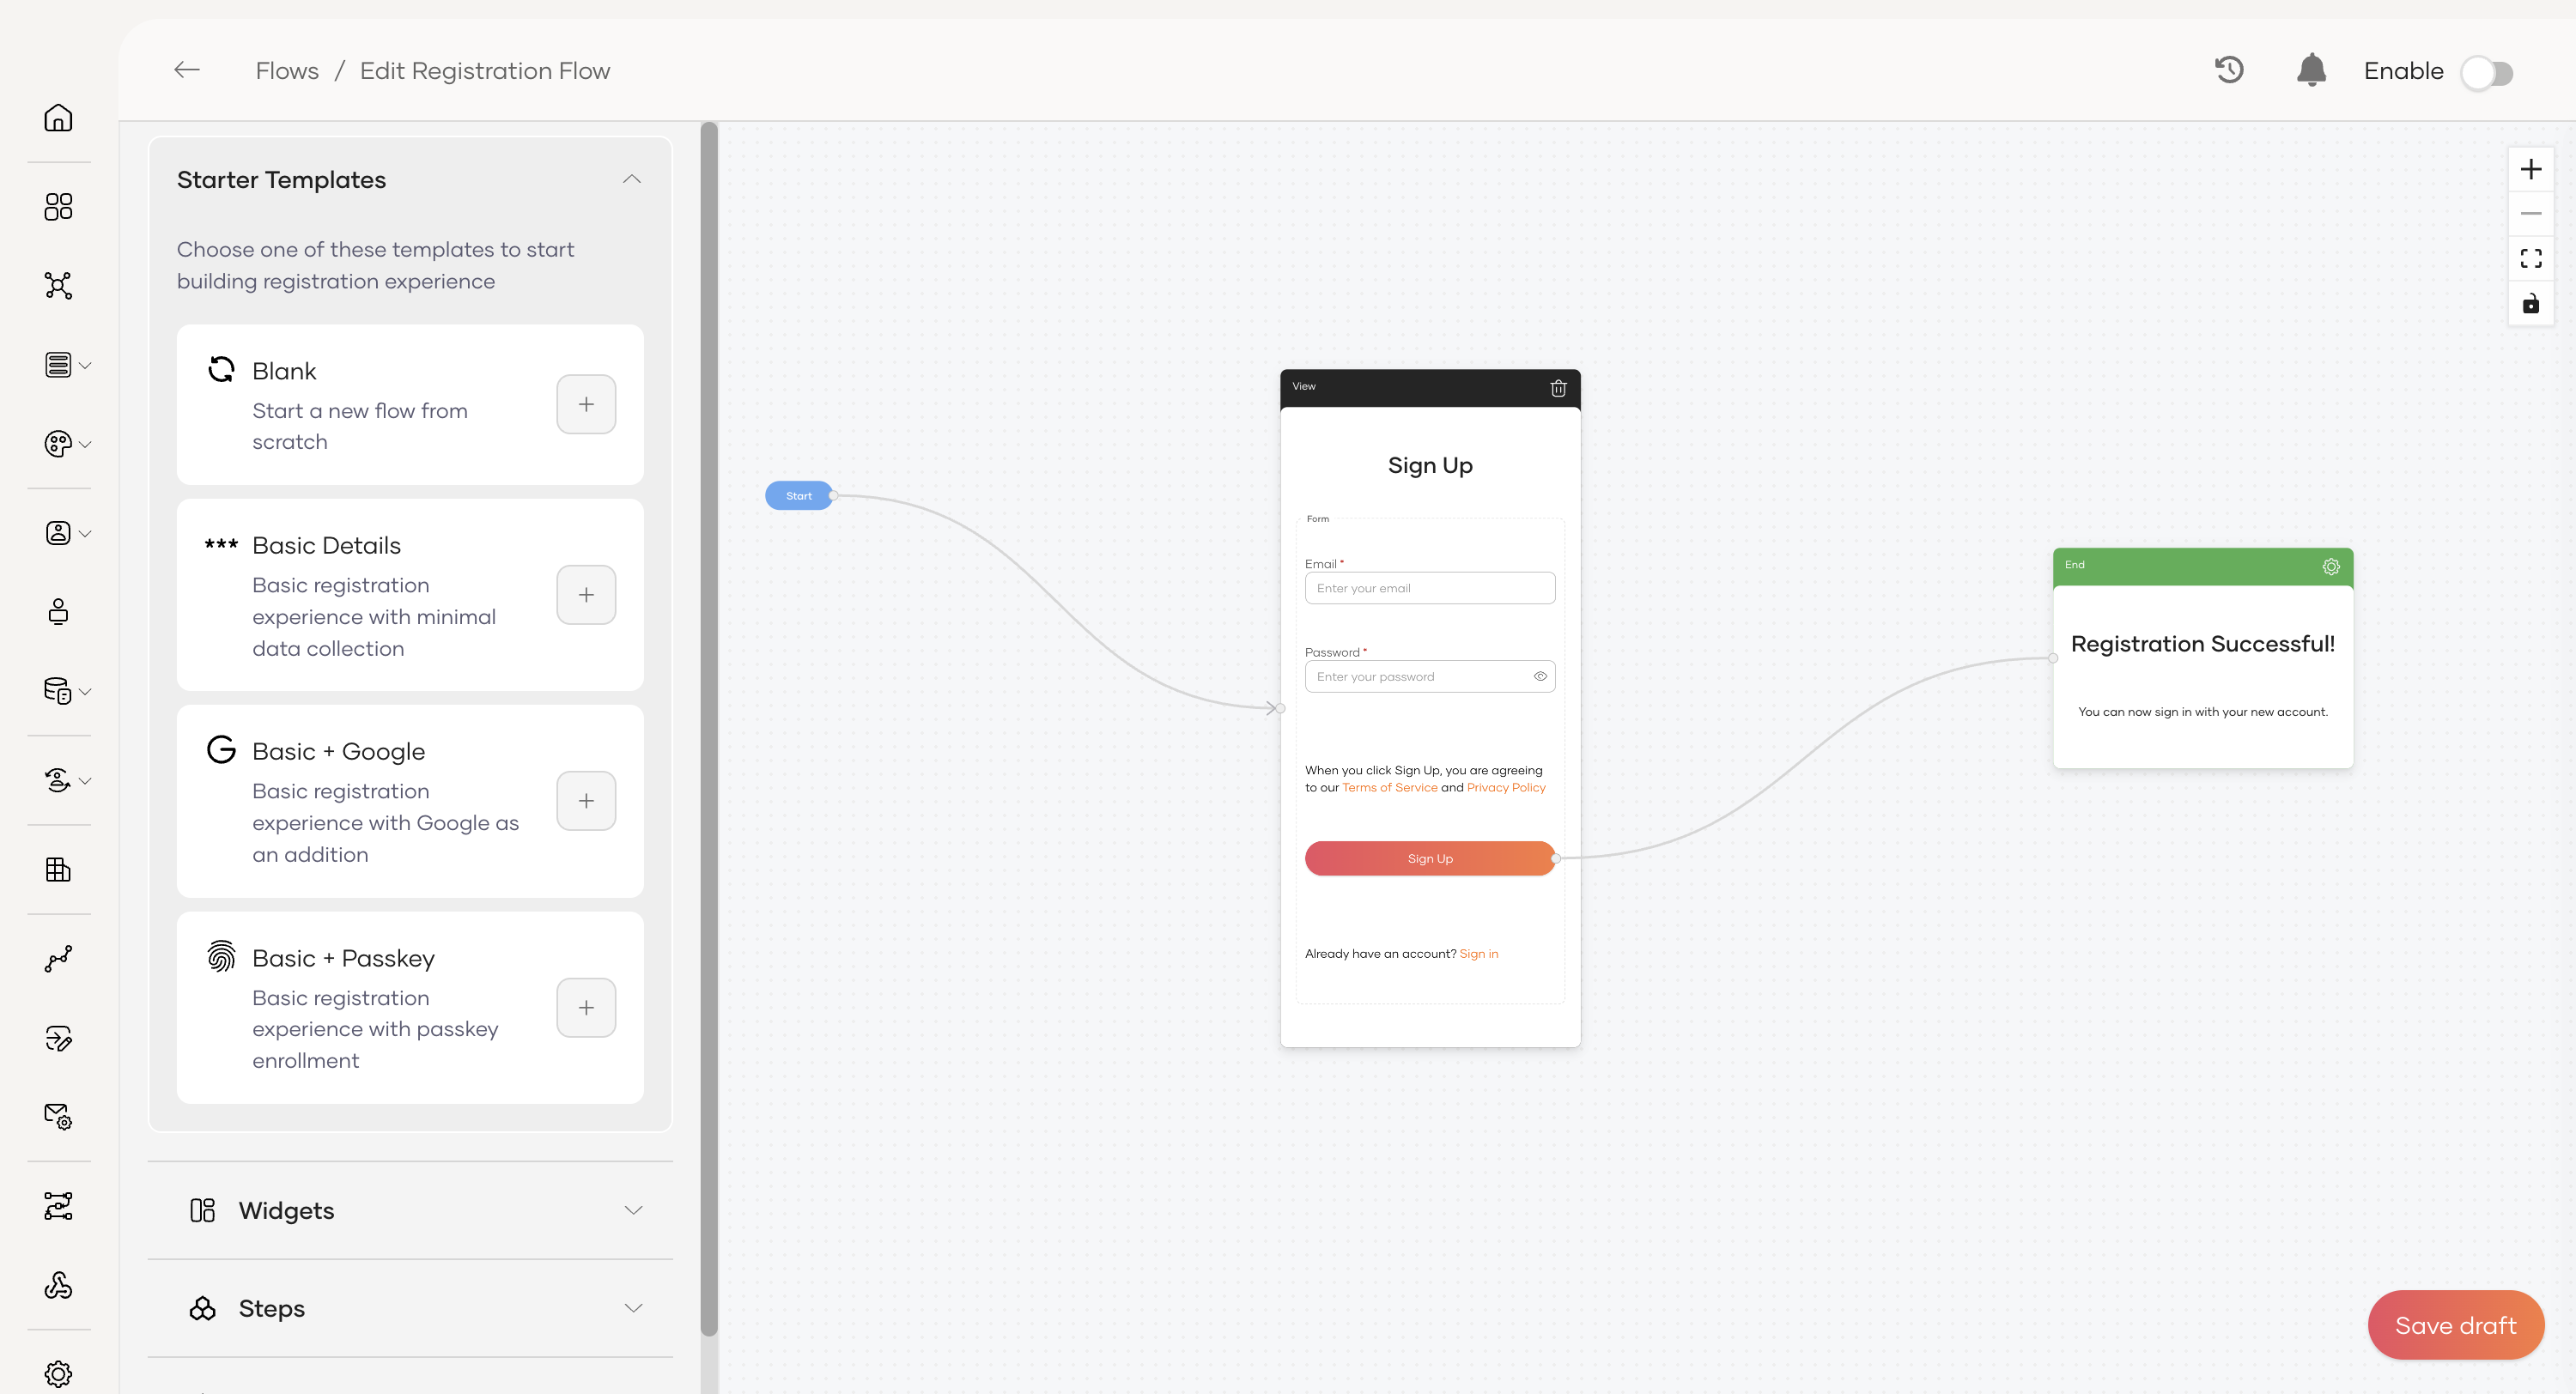Show password with the eye icon

pos(1540,677)
